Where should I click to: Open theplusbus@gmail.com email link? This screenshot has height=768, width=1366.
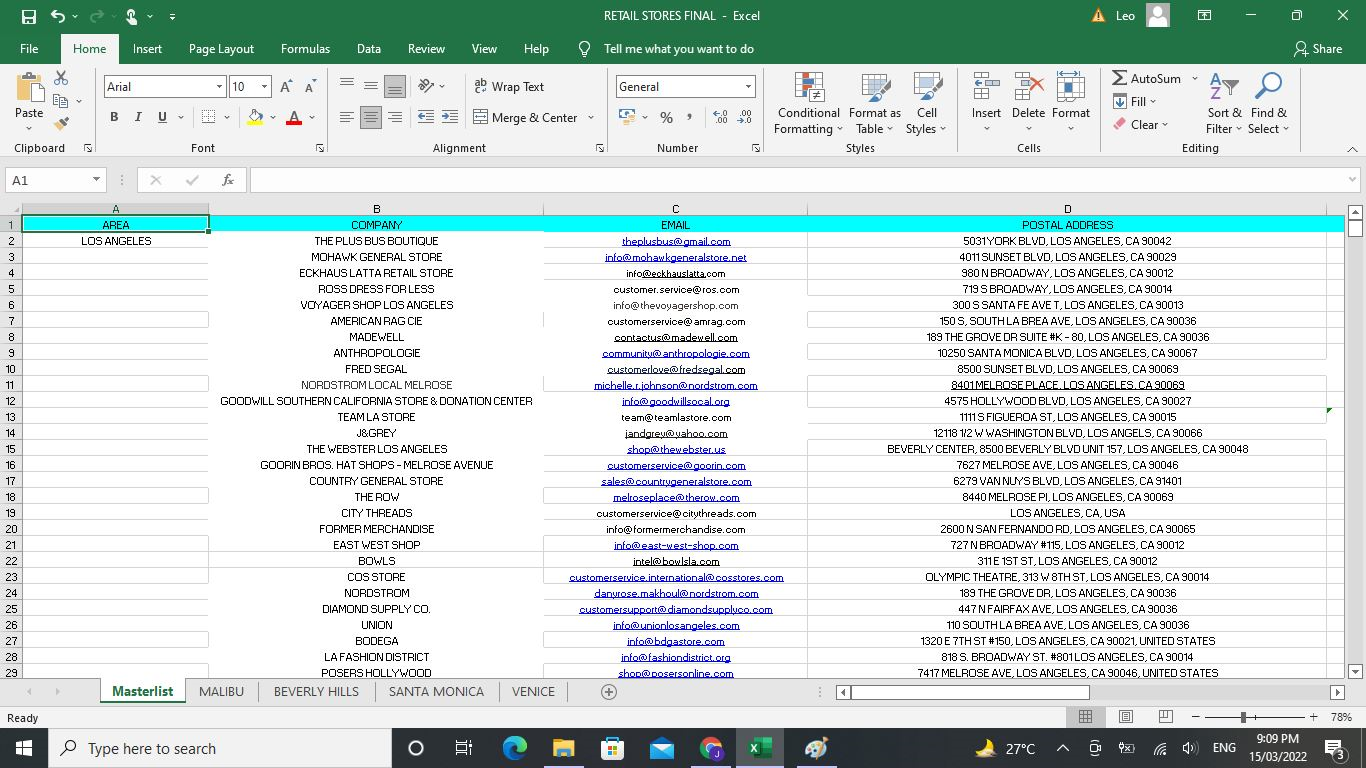676,241
